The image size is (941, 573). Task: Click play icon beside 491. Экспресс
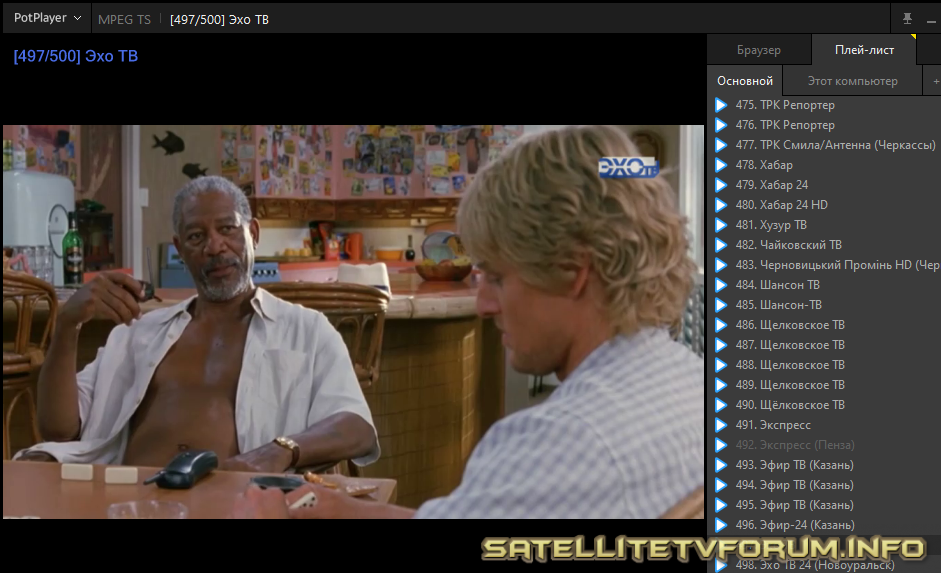[721, 425]
